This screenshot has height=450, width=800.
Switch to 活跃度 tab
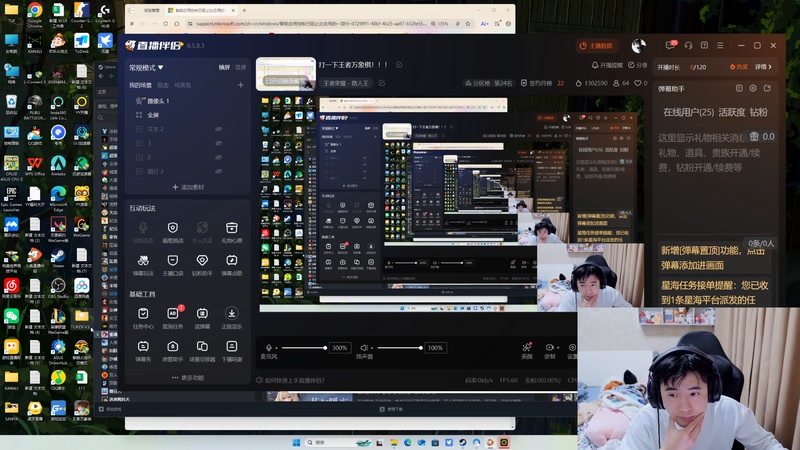coord(732,112)
